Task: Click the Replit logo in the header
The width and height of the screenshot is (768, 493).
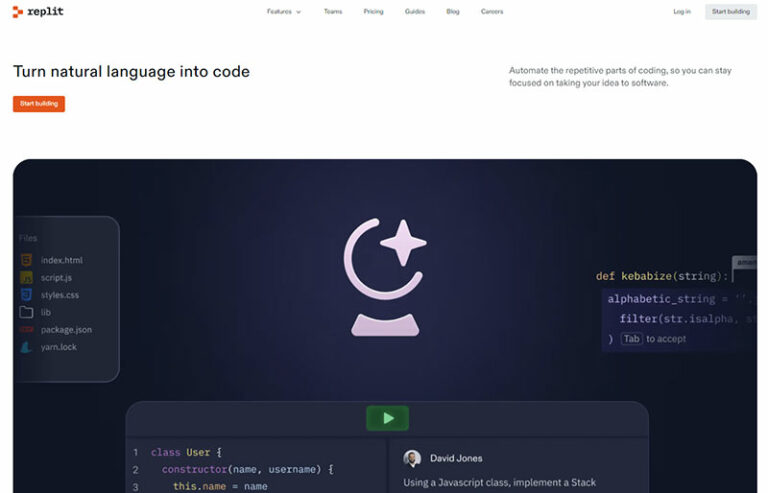Action: pos(38,11)
